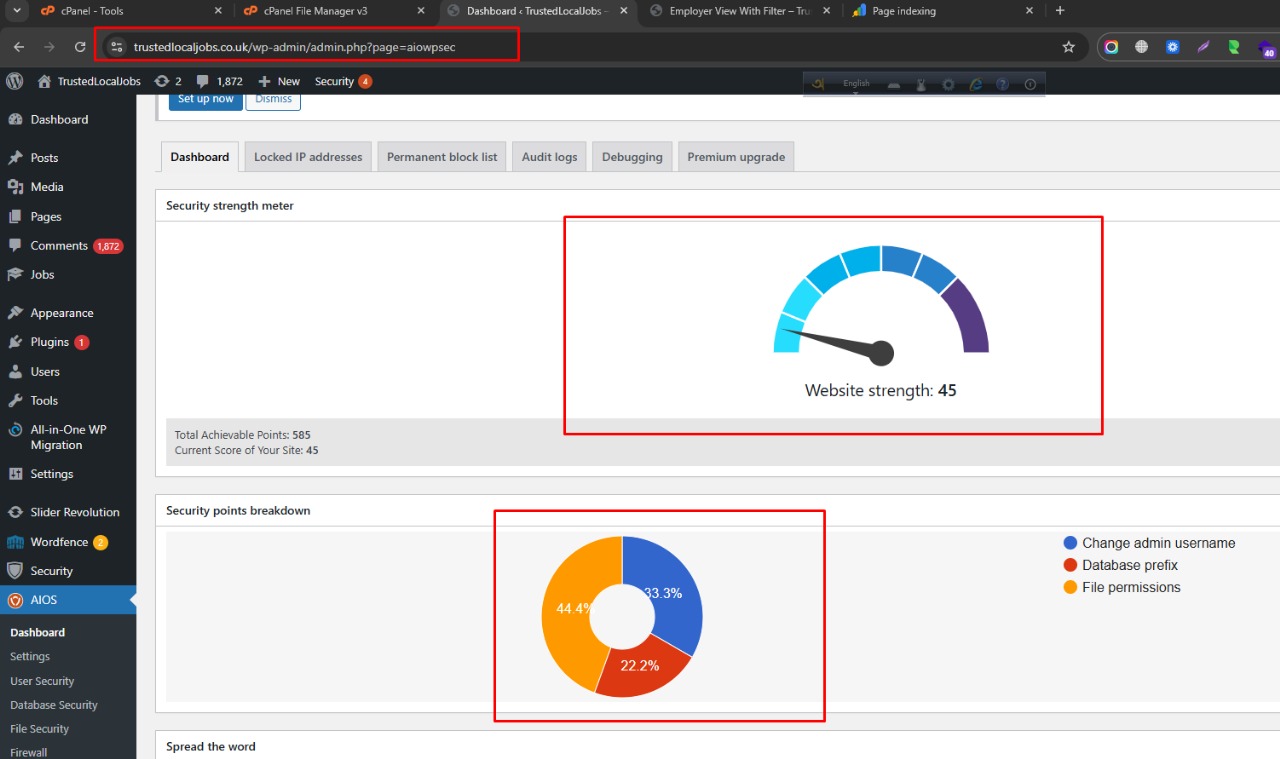Open Pages in the WordPress sidebar

point(68,216)
